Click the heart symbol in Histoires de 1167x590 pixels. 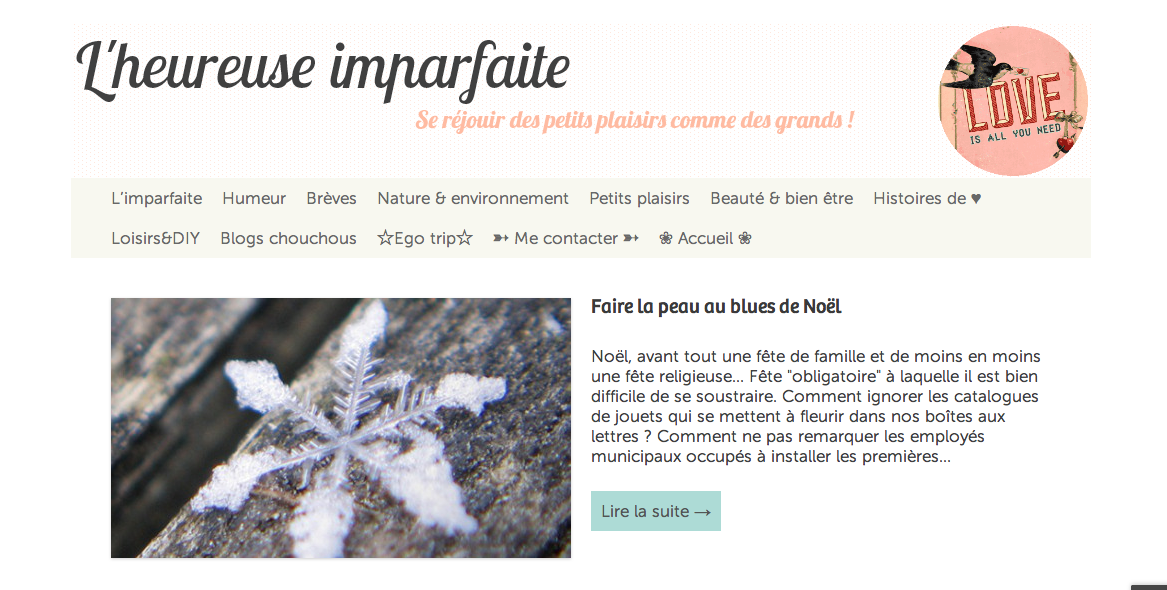[976, 199]
